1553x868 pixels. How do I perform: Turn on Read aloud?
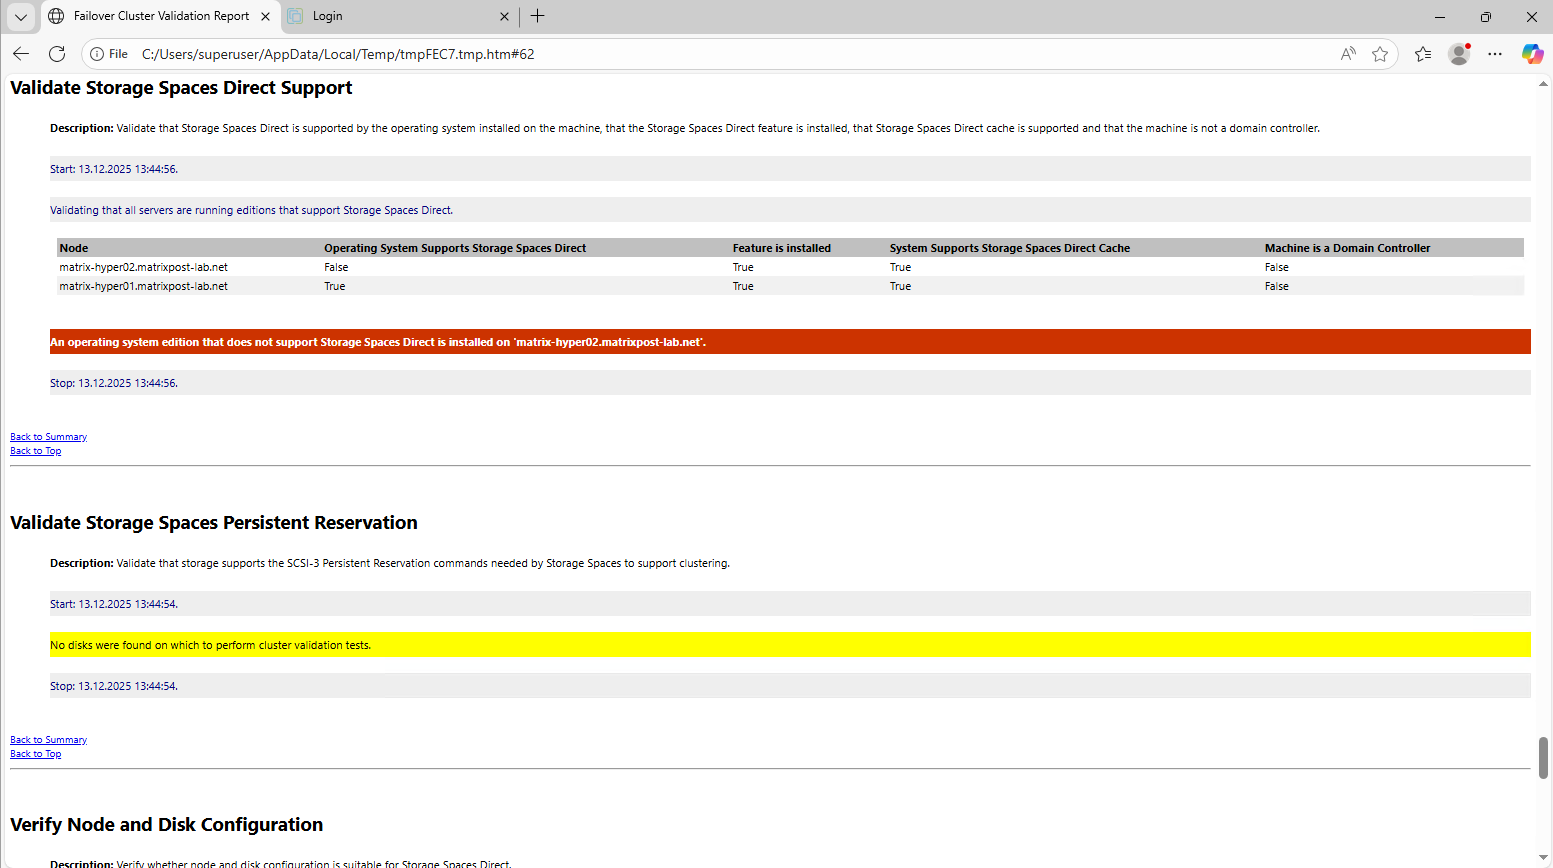click(x=1348, y=54)
